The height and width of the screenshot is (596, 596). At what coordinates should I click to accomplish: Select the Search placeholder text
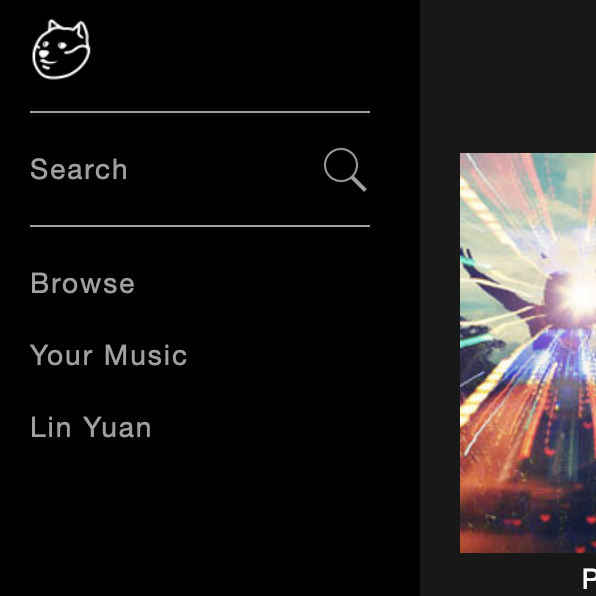click(x=79, y=169)
